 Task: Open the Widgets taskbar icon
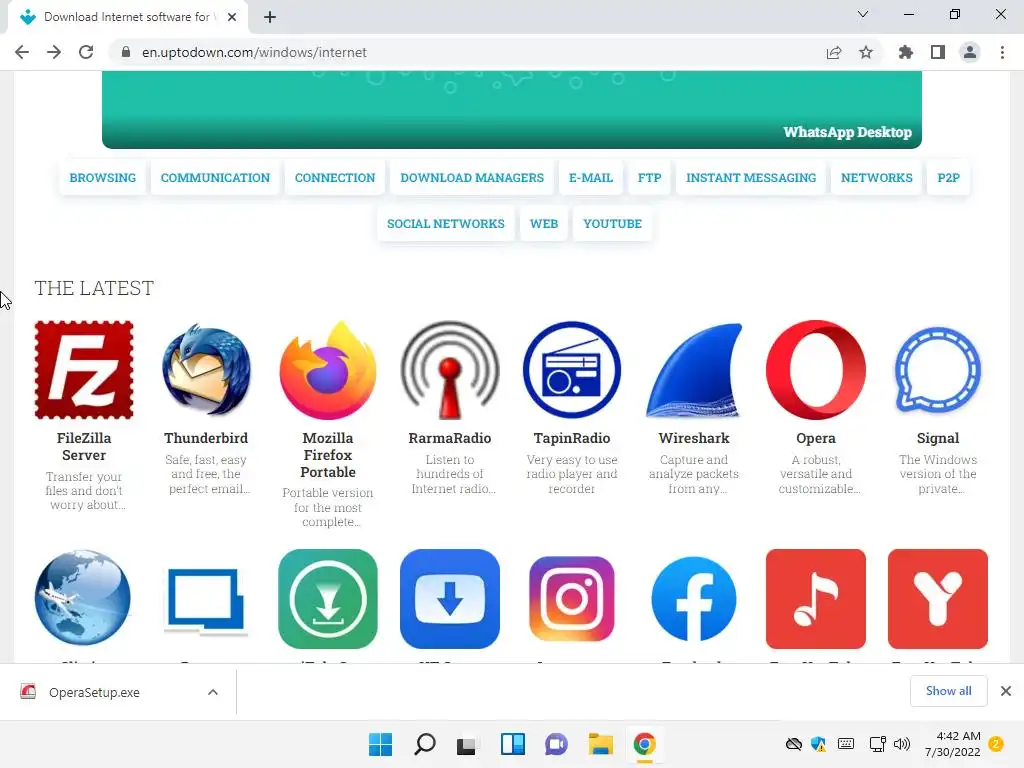pos(513,744)
